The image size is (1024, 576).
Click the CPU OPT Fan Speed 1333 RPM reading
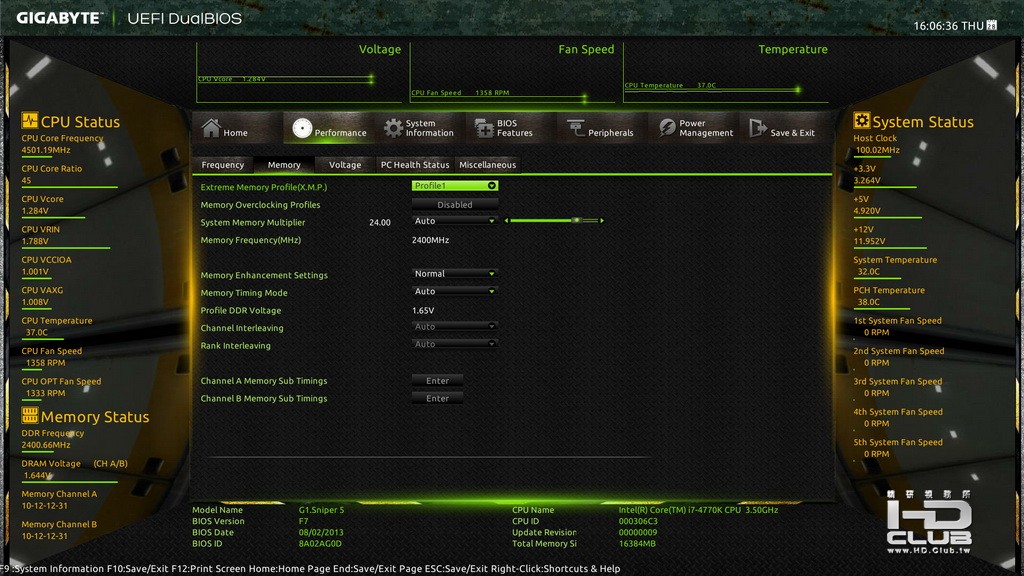46,393
